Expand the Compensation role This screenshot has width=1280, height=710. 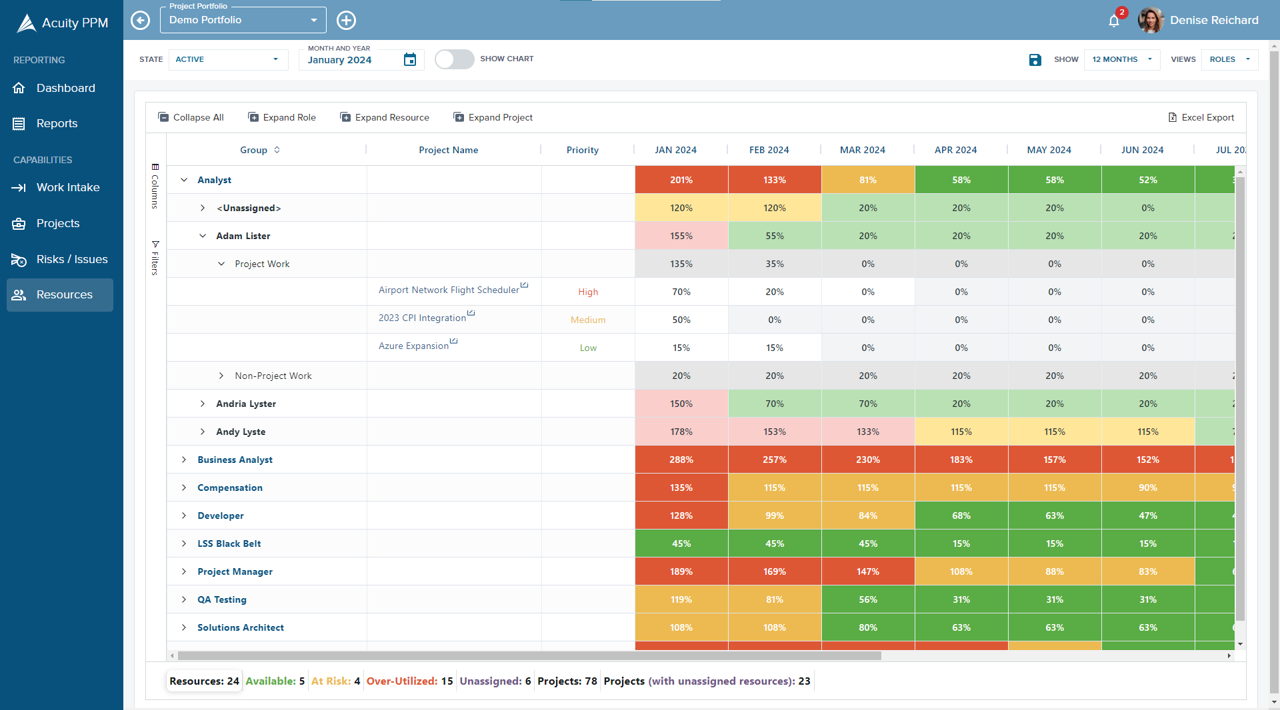point(184,488)
